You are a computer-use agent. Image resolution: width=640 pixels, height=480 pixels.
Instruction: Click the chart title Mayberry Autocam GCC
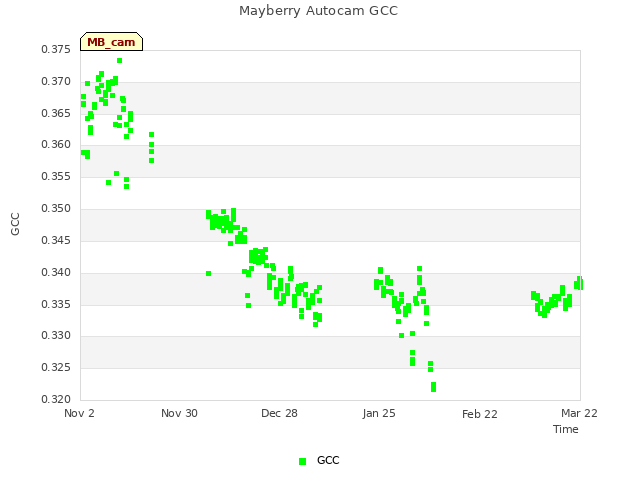pos(318,11)
